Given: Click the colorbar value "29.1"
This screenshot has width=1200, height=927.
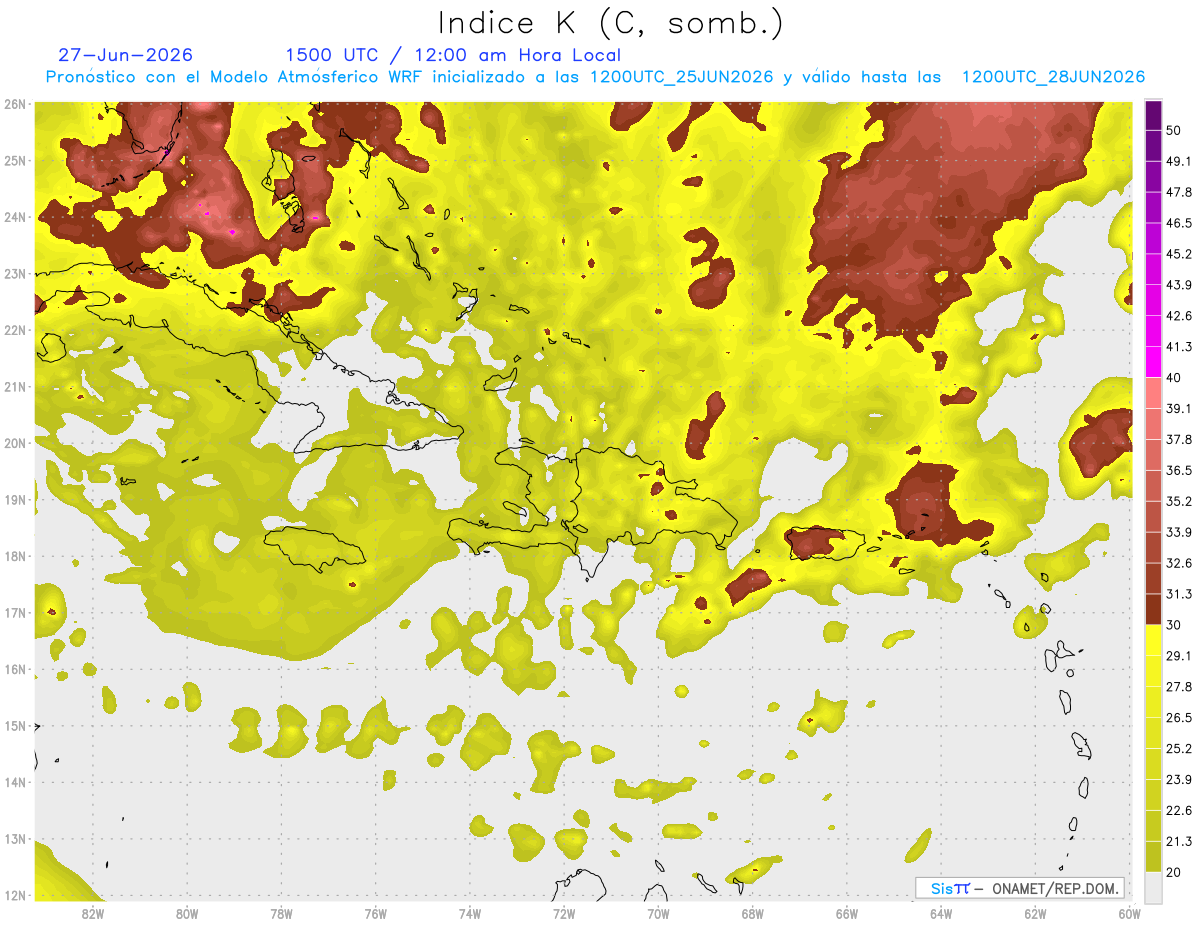Looking at the screenshot, I should (1179, 655).
